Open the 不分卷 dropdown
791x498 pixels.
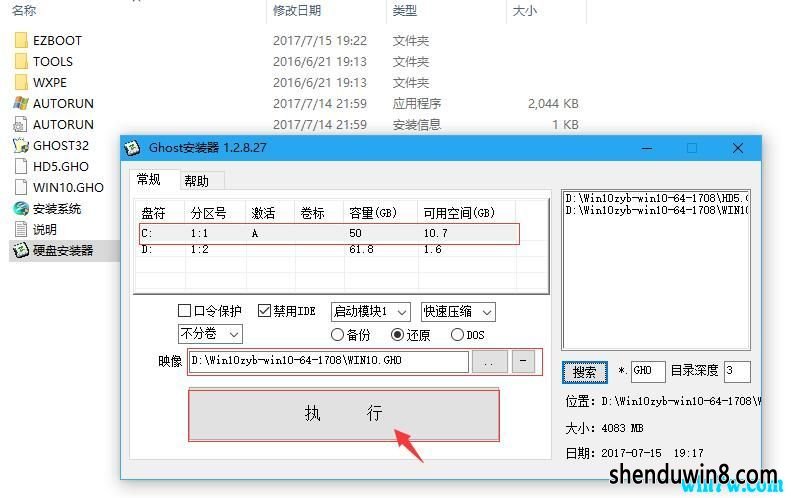click(210, 334)
